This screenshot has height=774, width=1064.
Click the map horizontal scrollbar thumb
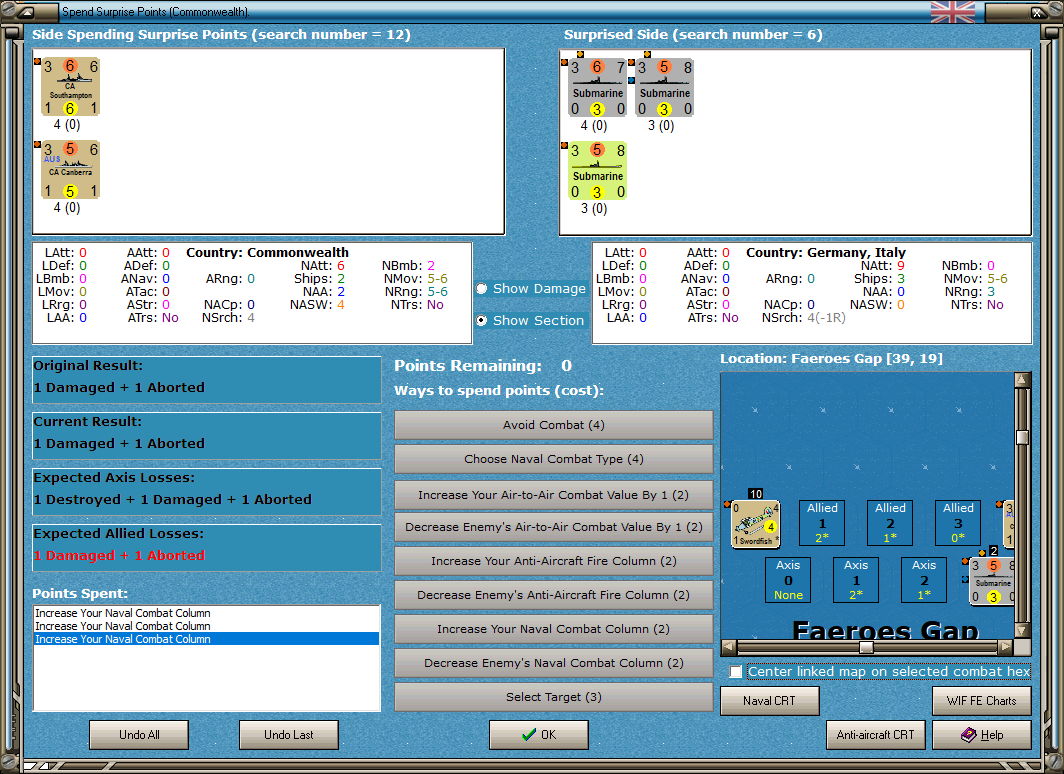click(x=867, y=646)
